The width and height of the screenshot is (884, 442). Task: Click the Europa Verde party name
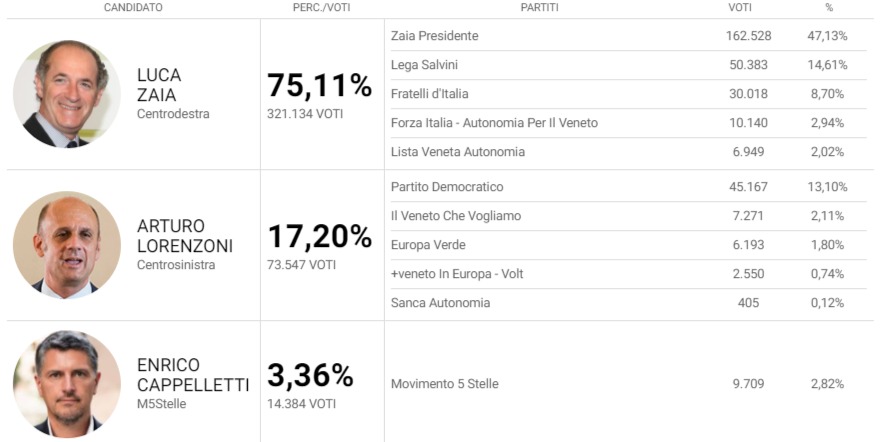point(428,245)
